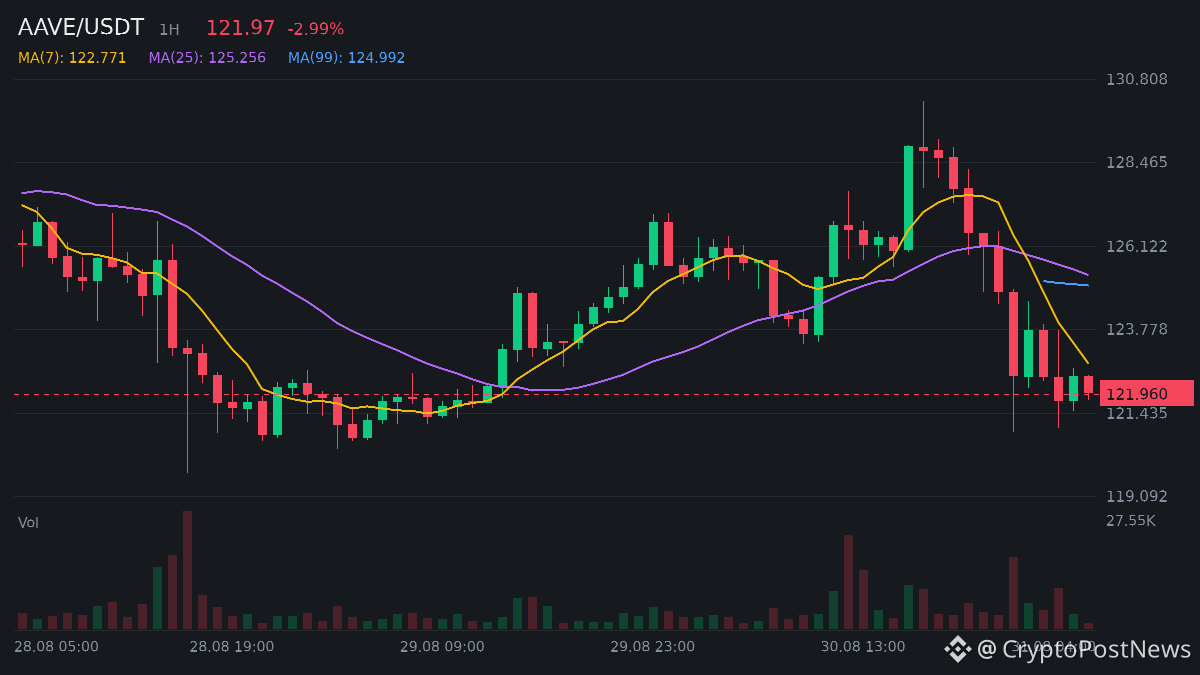Click the 123.778 price axis label
Image resolution: width=1200 pixels, height=675 pixels.
coord(1137,329)
